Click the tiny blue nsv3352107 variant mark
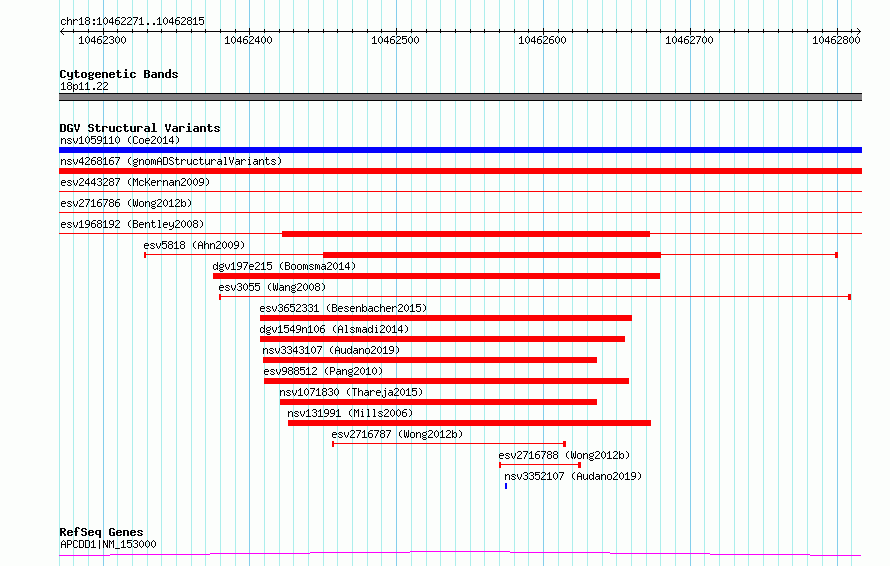 pyautogui.click(x=506, y=486)
